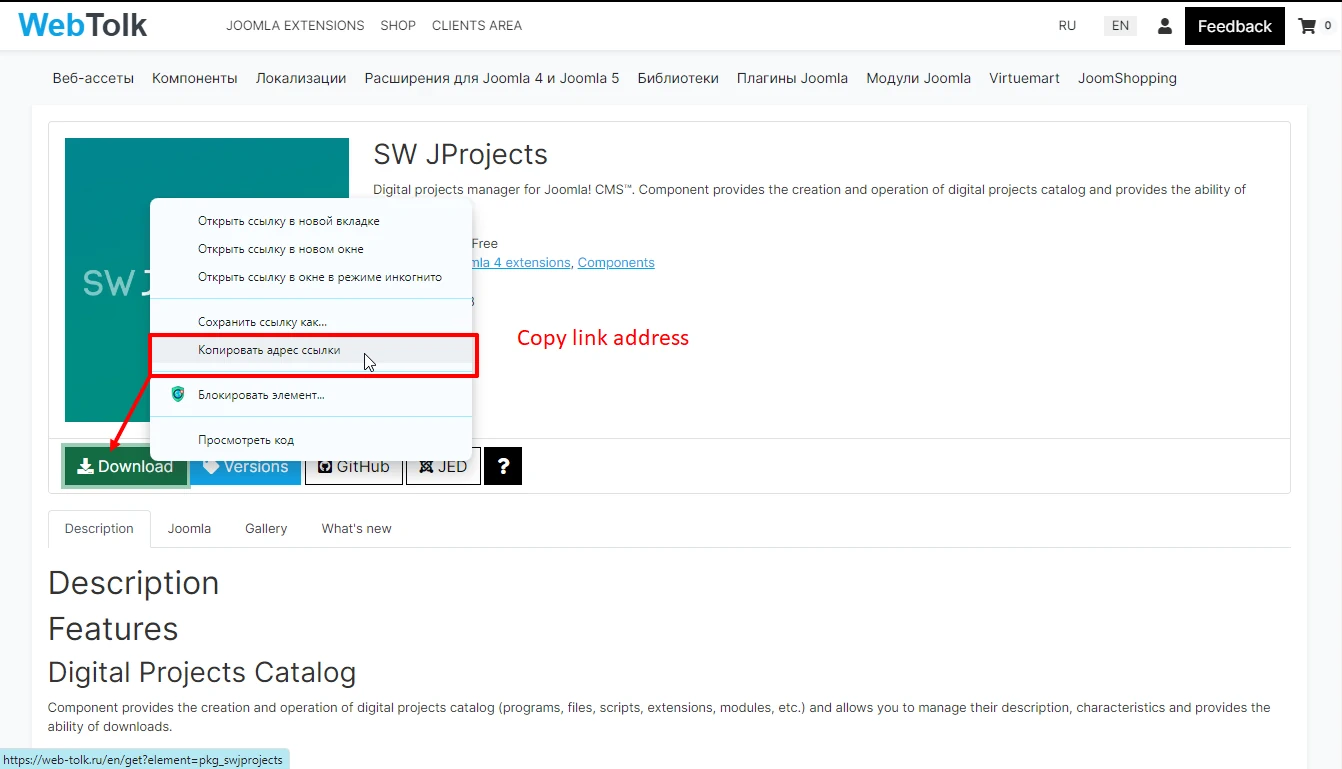Open the Components category link
The image size is (1342, 769).
[x=616, y=263]
